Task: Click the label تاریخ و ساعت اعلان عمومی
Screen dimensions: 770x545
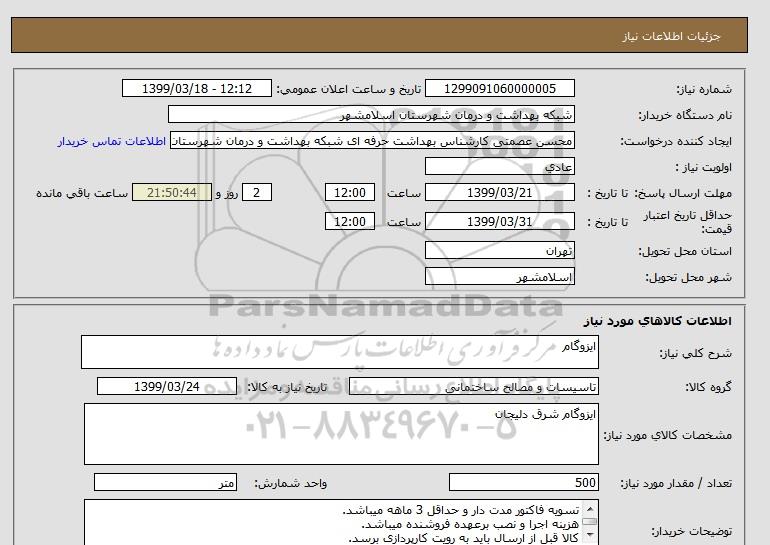Action: pos(349,89)
